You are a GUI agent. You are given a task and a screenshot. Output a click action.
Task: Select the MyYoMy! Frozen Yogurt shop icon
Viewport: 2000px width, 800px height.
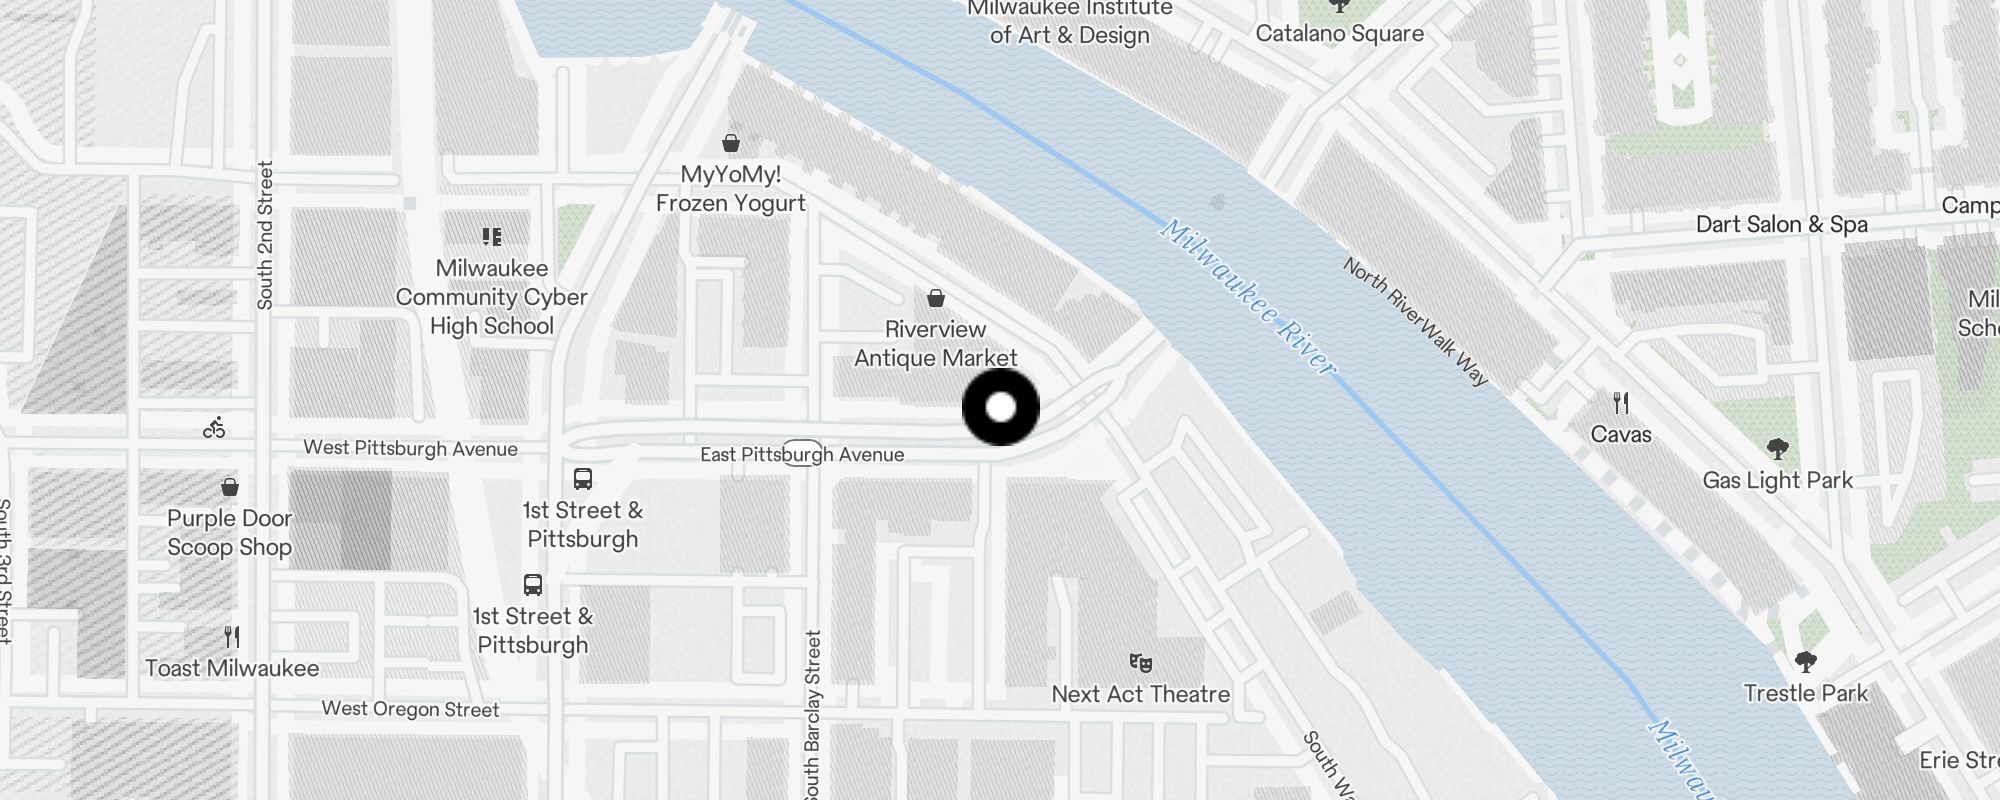731,143
